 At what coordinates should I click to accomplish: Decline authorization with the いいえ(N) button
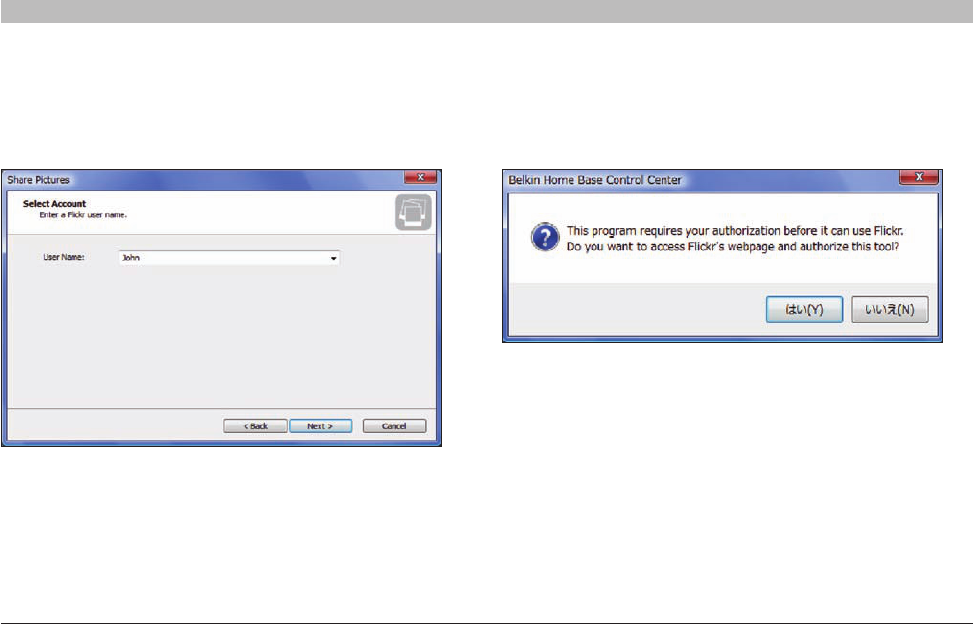click(x=889, y=309)
